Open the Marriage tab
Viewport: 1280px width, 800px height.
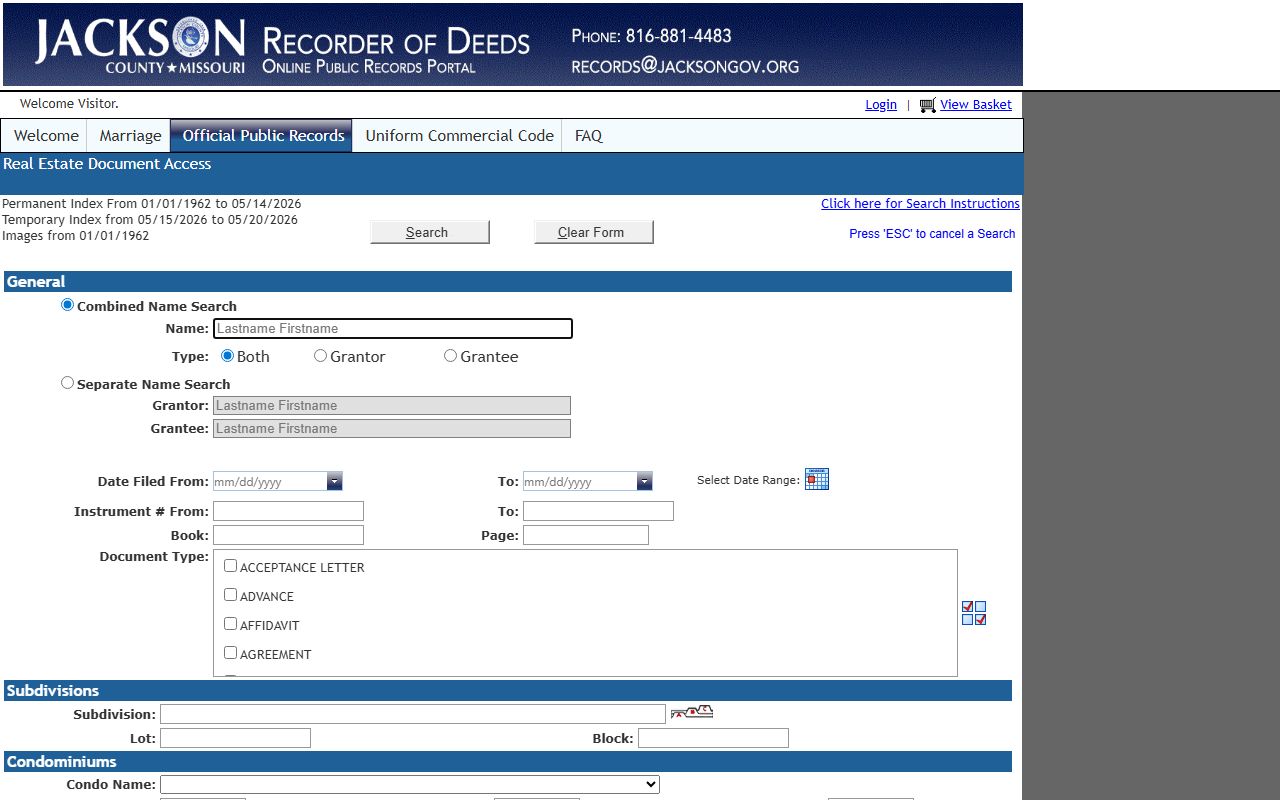click(x=130, y=136)
